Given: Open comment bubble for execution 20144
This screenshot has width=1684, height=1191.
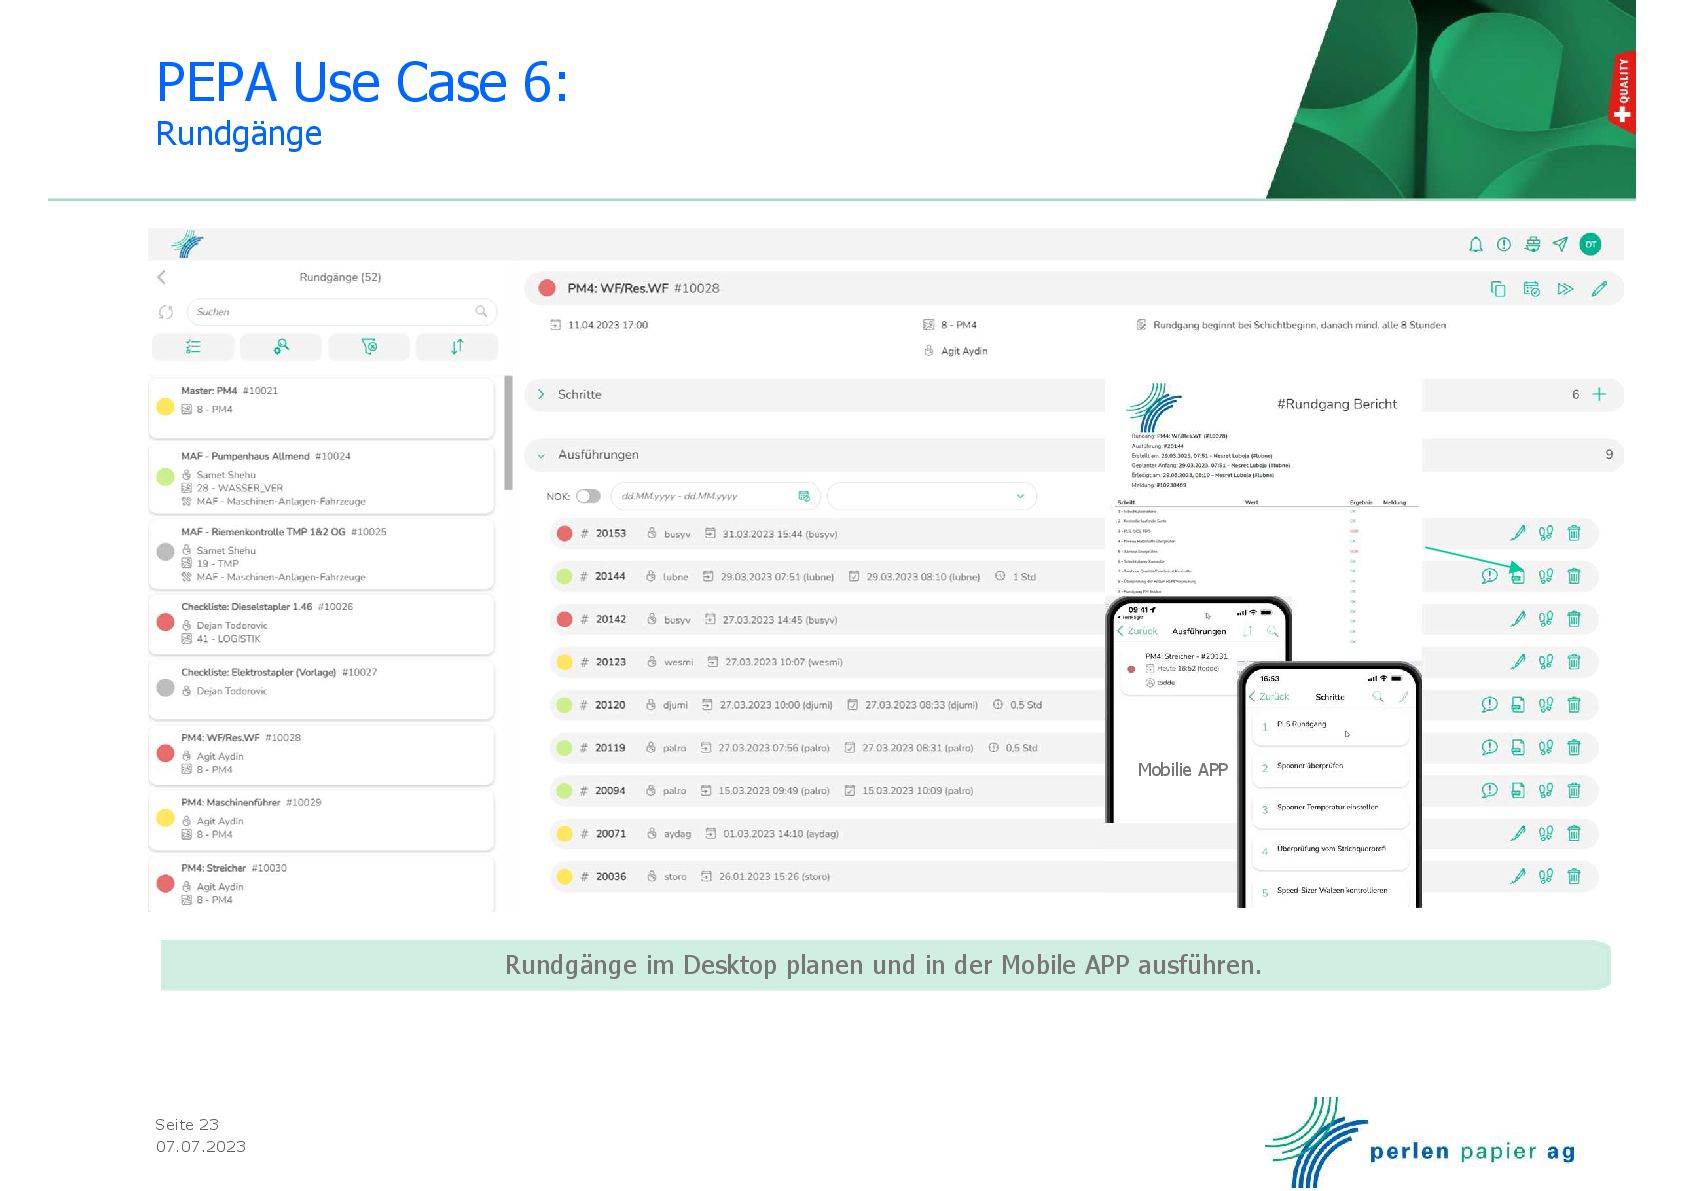Looking at the screenshot, I should click(1489, 576).
